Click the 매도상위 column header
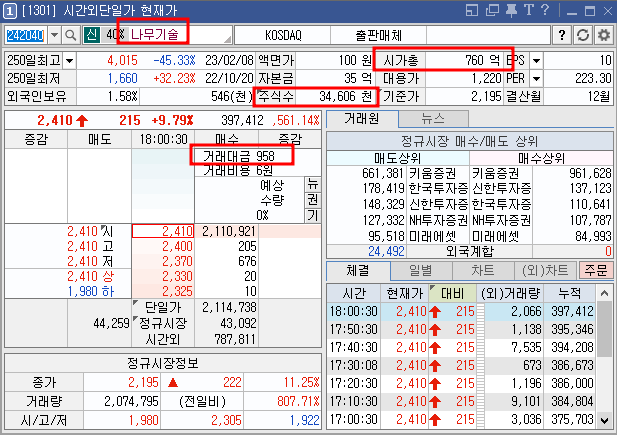617x435 pixels. click(398, 158)
